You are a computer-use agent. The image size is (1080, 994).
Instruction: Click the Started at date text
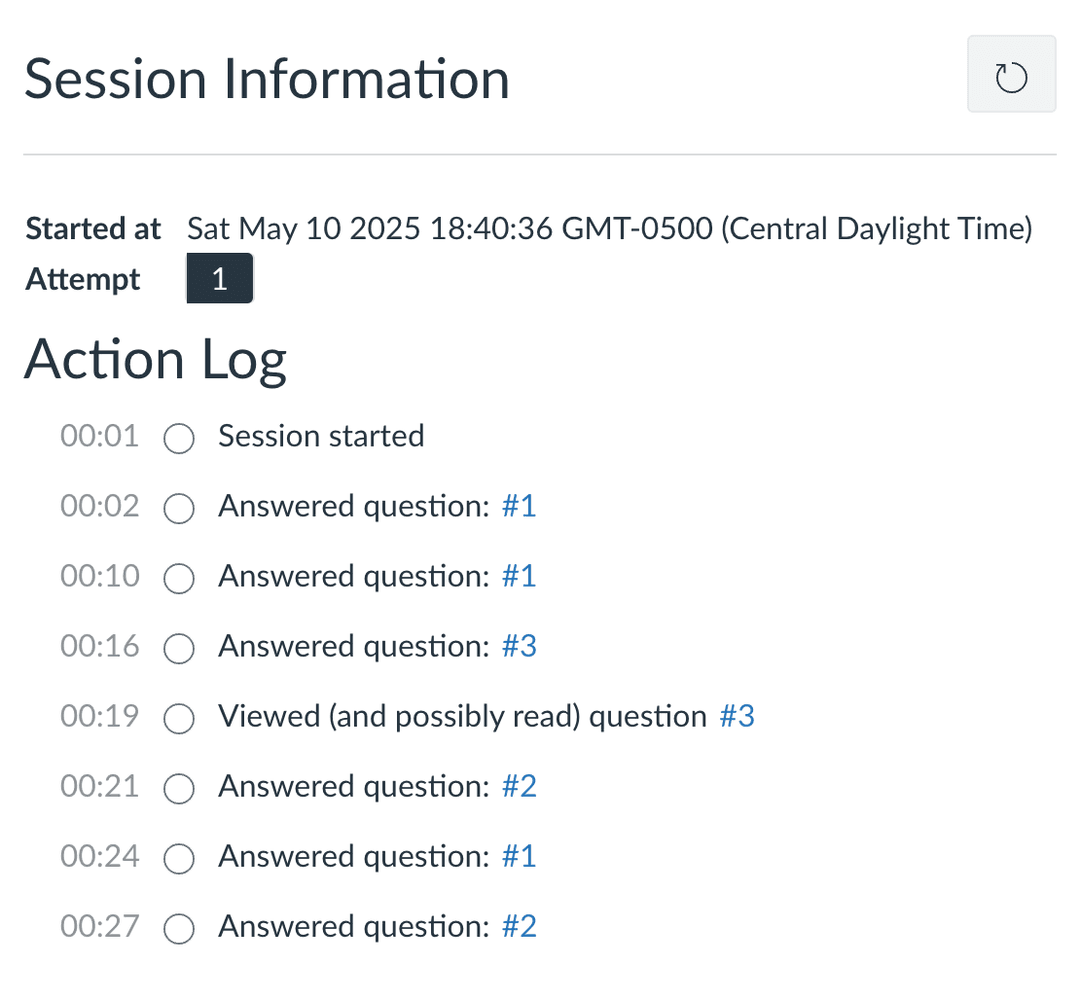[609, 229]
